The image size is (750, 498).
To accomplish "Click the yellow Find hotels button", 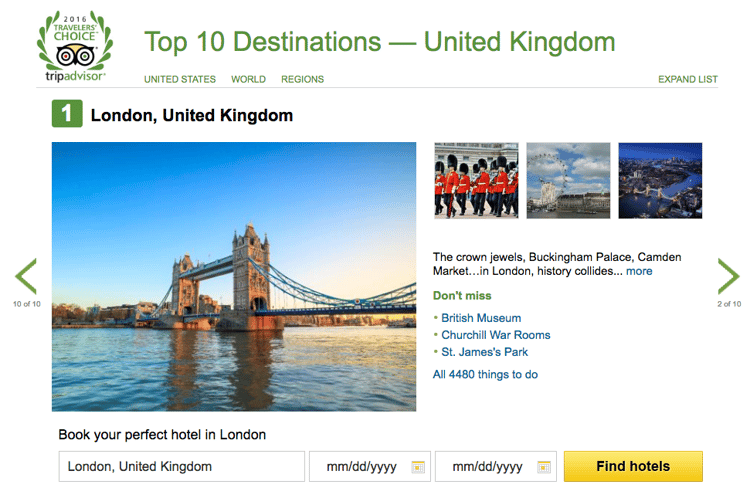I will (633, 466).
